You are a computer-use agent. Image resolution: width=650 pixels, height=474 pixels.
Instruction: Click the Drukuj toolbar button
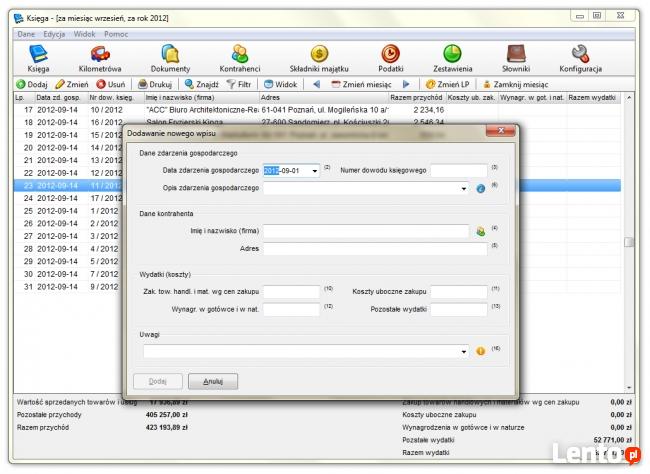[155, 85]
